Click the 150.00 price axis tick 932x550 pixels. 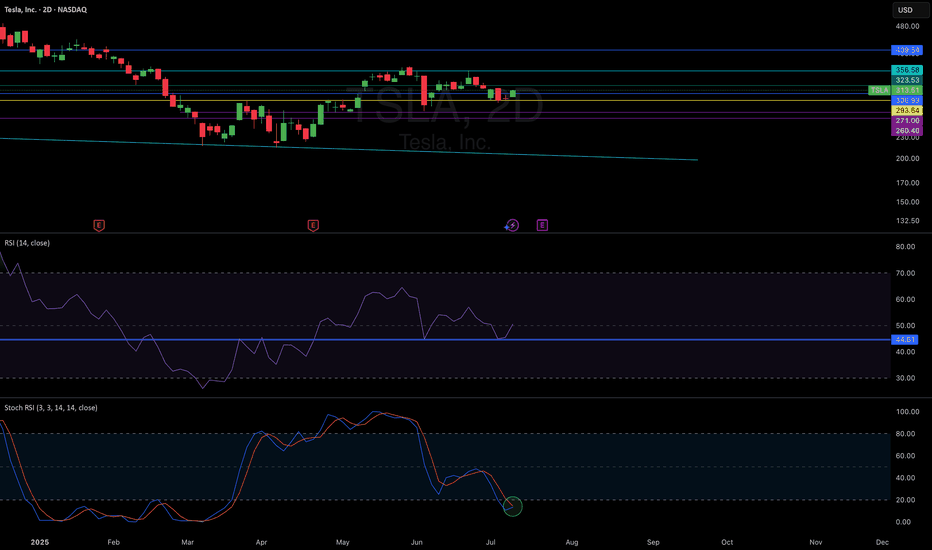pos(908,202)
